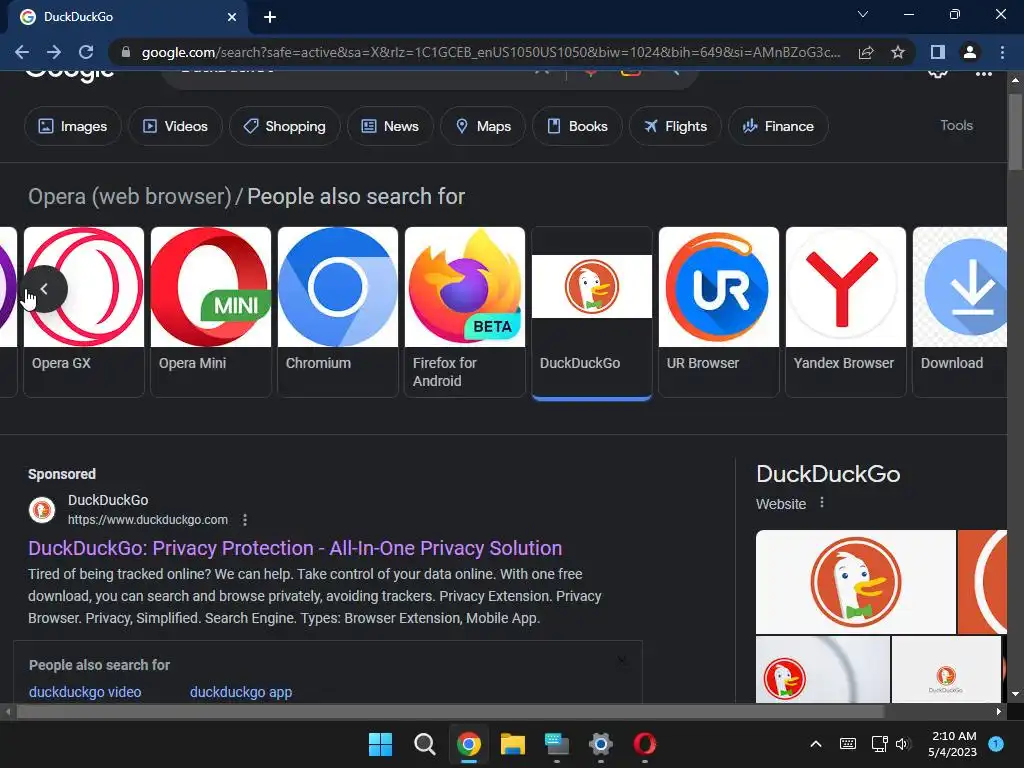The height and width of the screenshot is (768, 1024).
Task: Switch to News results
Action: tap(390, 126)
